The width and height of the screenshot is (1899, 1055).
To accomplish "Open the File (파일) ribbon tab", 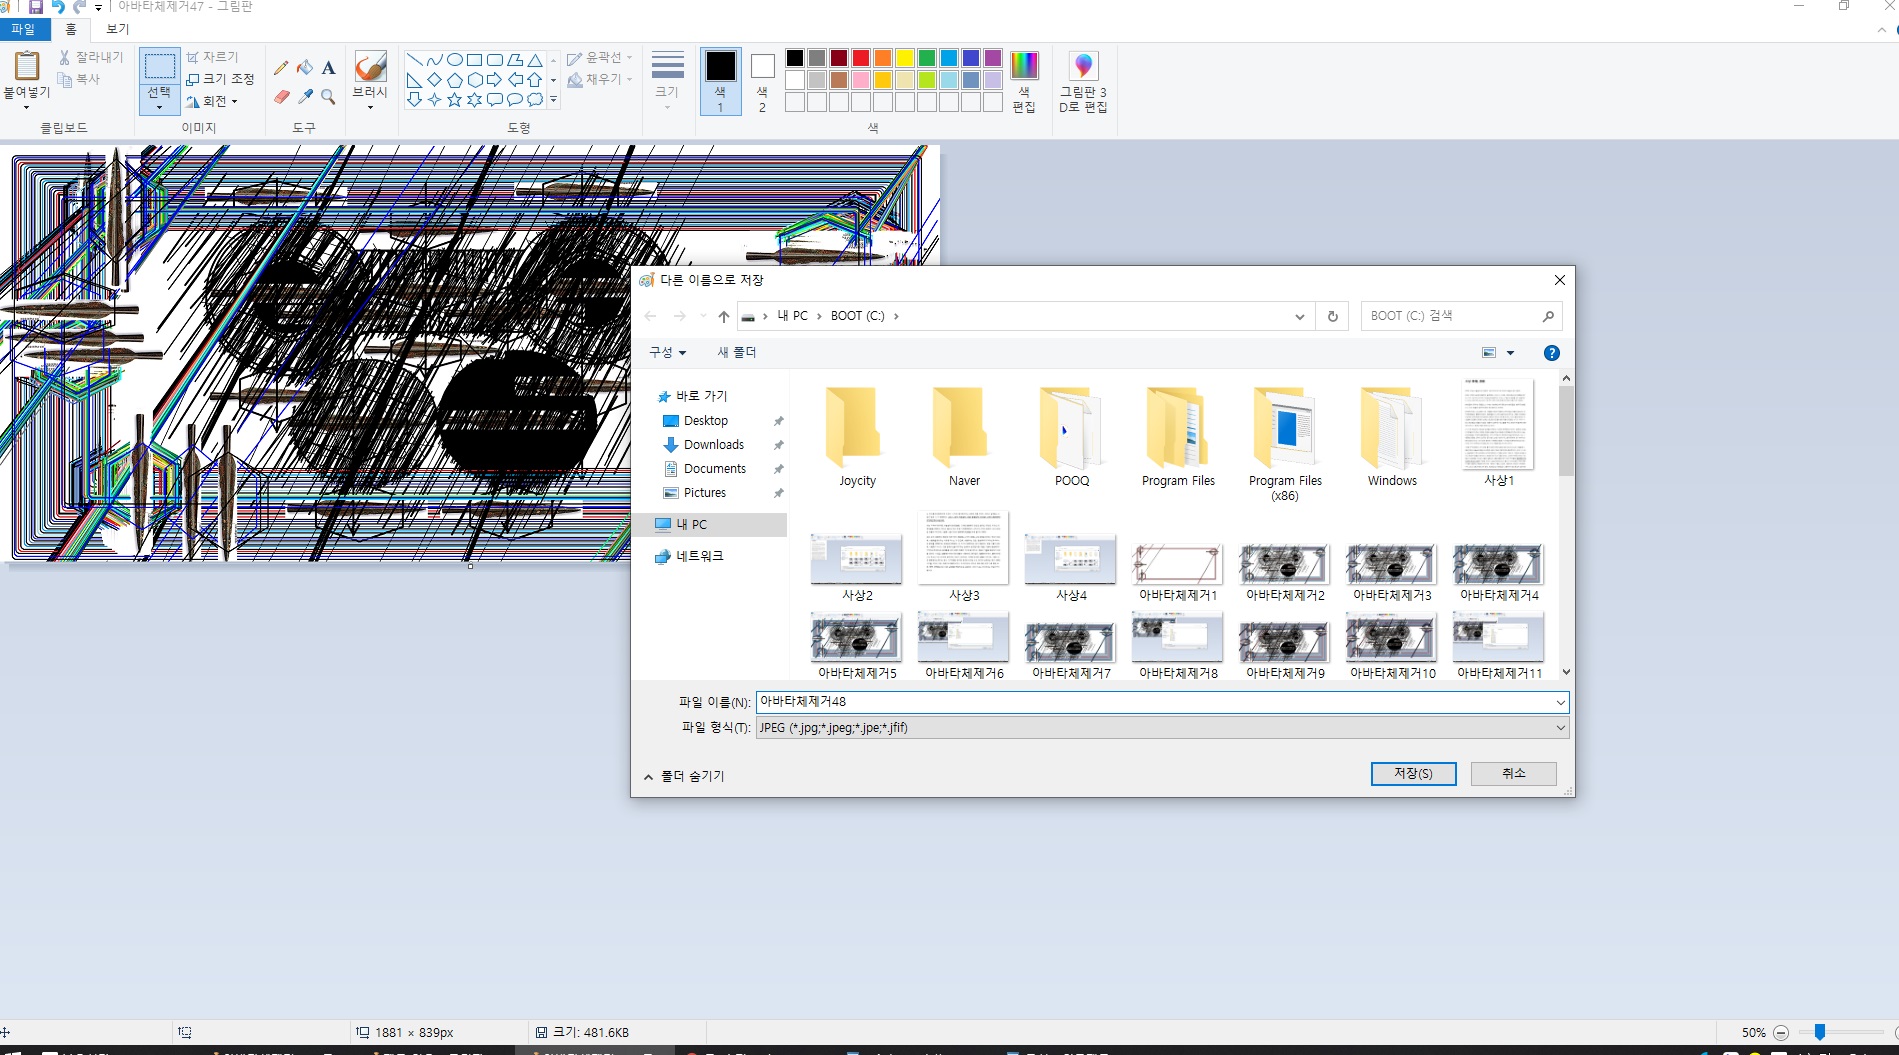I will tap(24, 29).
